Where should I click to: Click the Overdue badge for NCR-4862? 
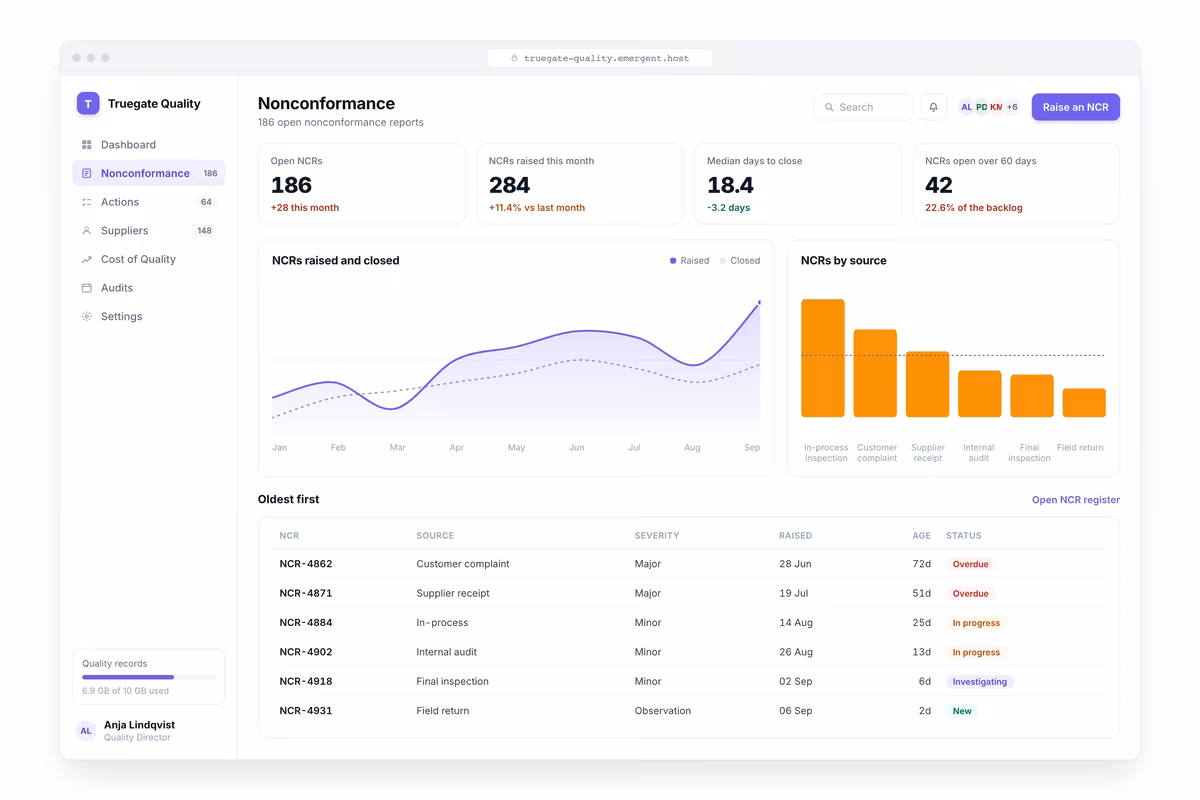[970, 564]
